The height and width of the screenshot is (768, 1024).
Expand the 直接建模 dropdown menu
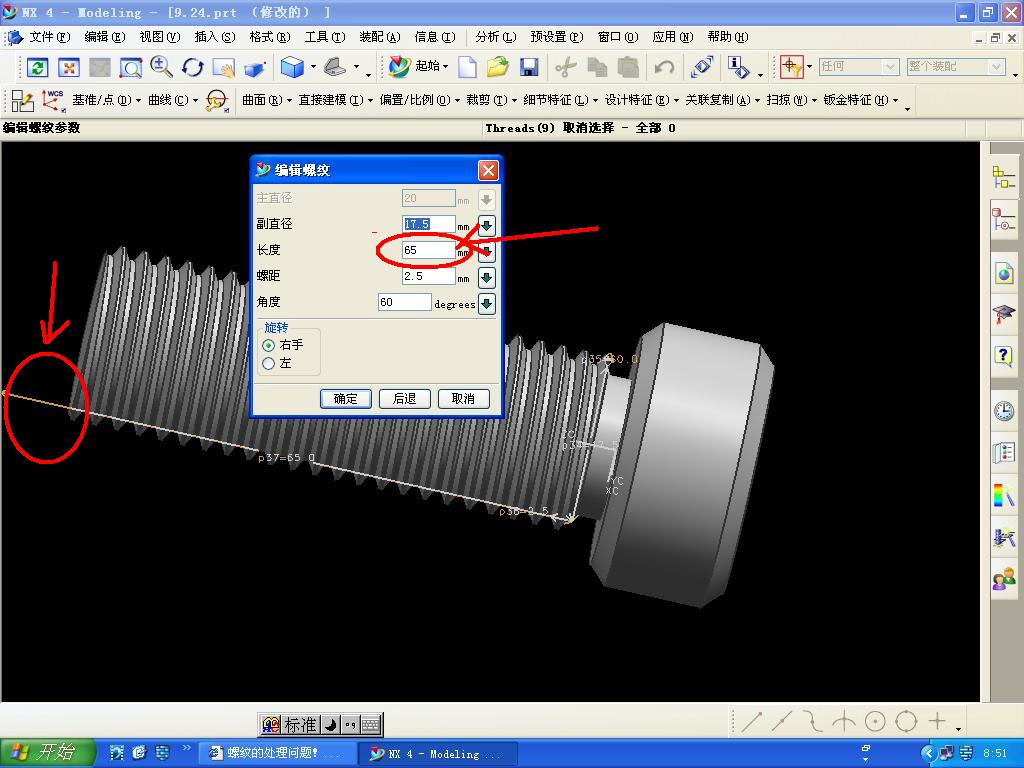[335, 100]
